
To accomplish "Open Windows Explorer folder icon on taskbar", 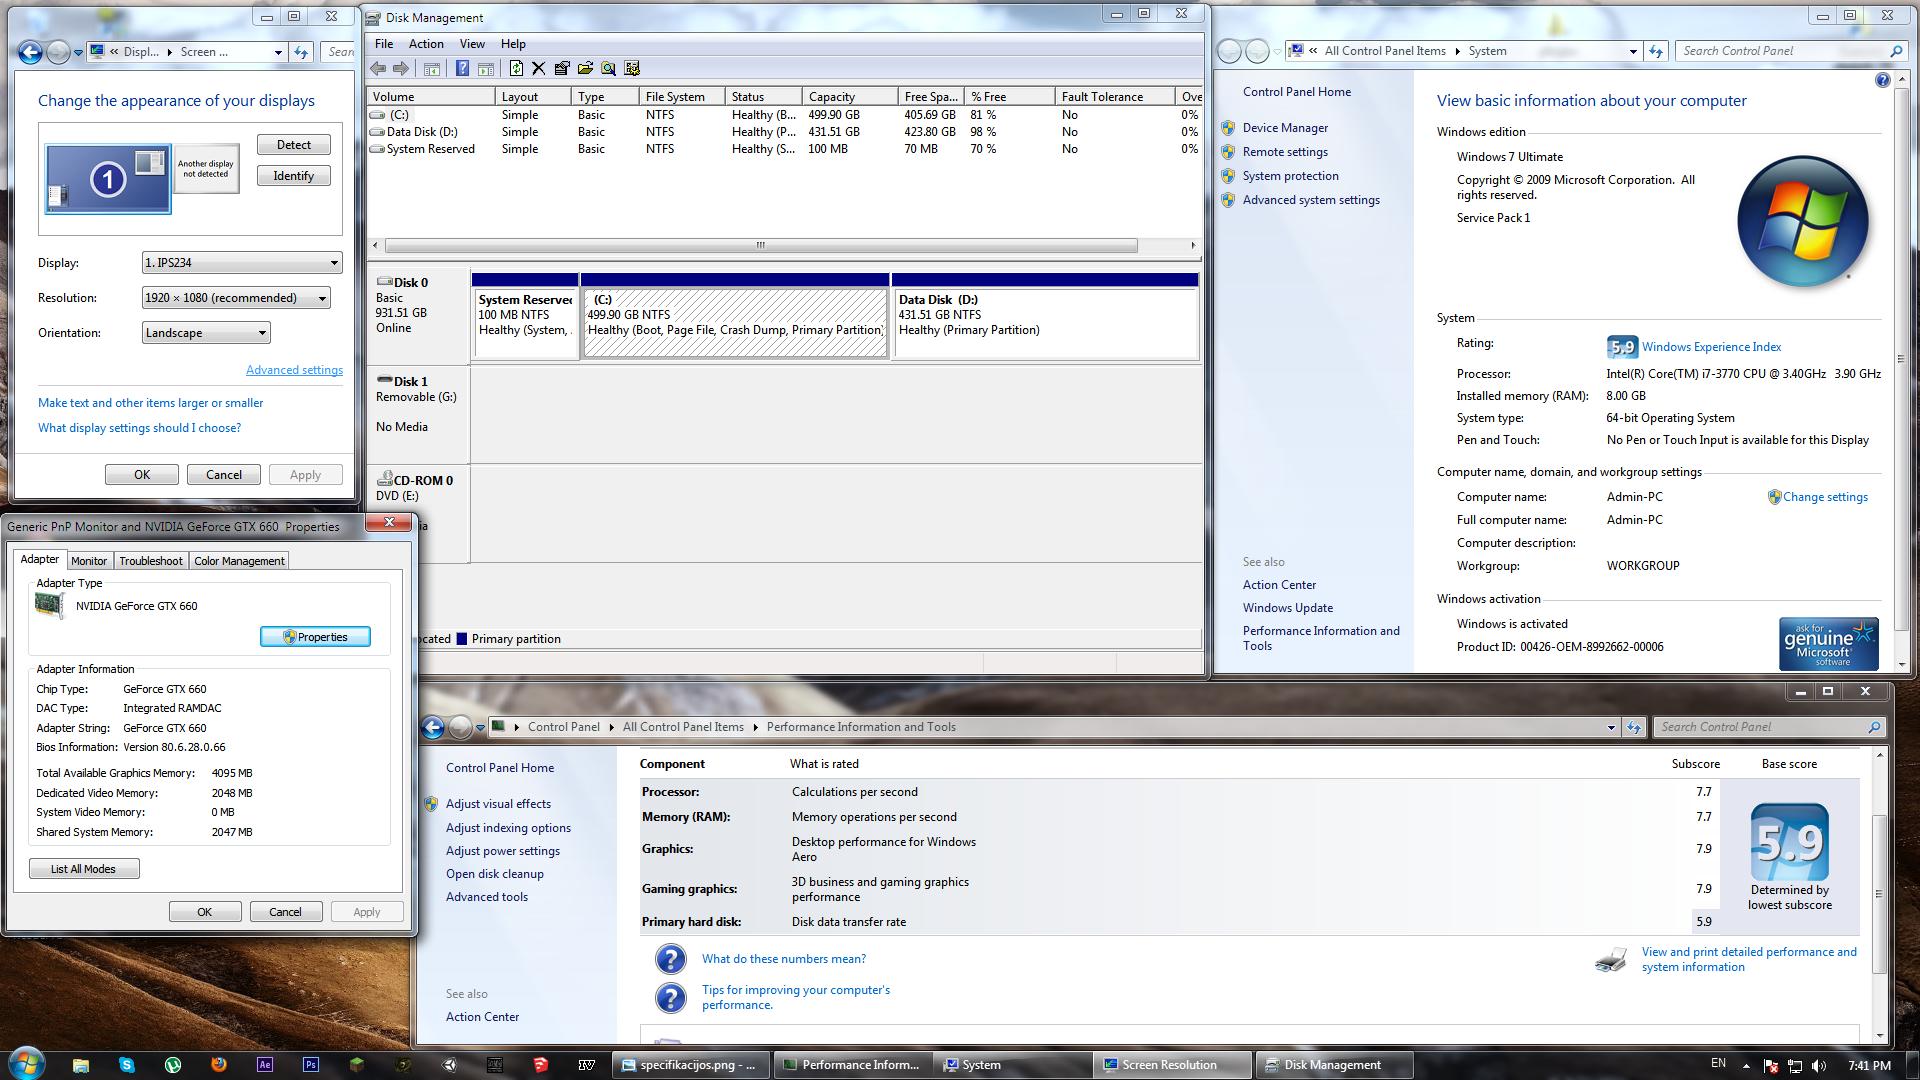I will (81, 1065).
